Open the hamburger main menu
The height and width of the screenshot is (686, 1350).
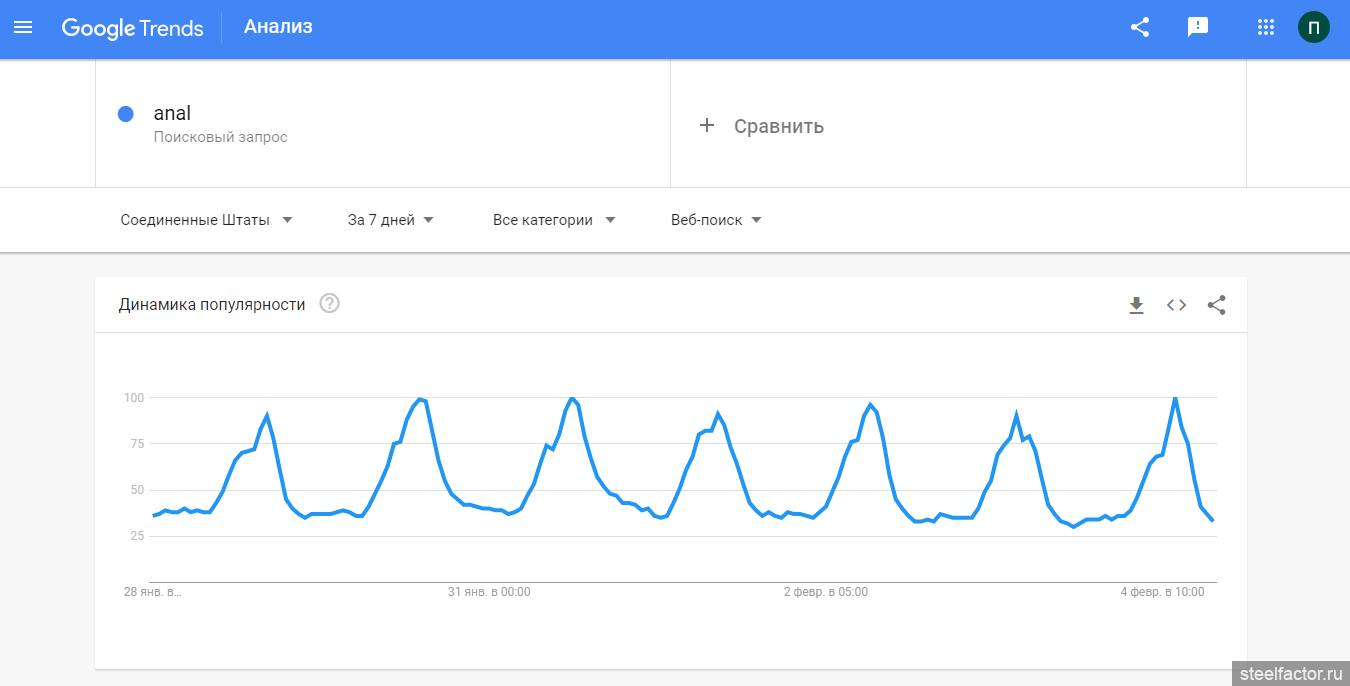[23, 28]
